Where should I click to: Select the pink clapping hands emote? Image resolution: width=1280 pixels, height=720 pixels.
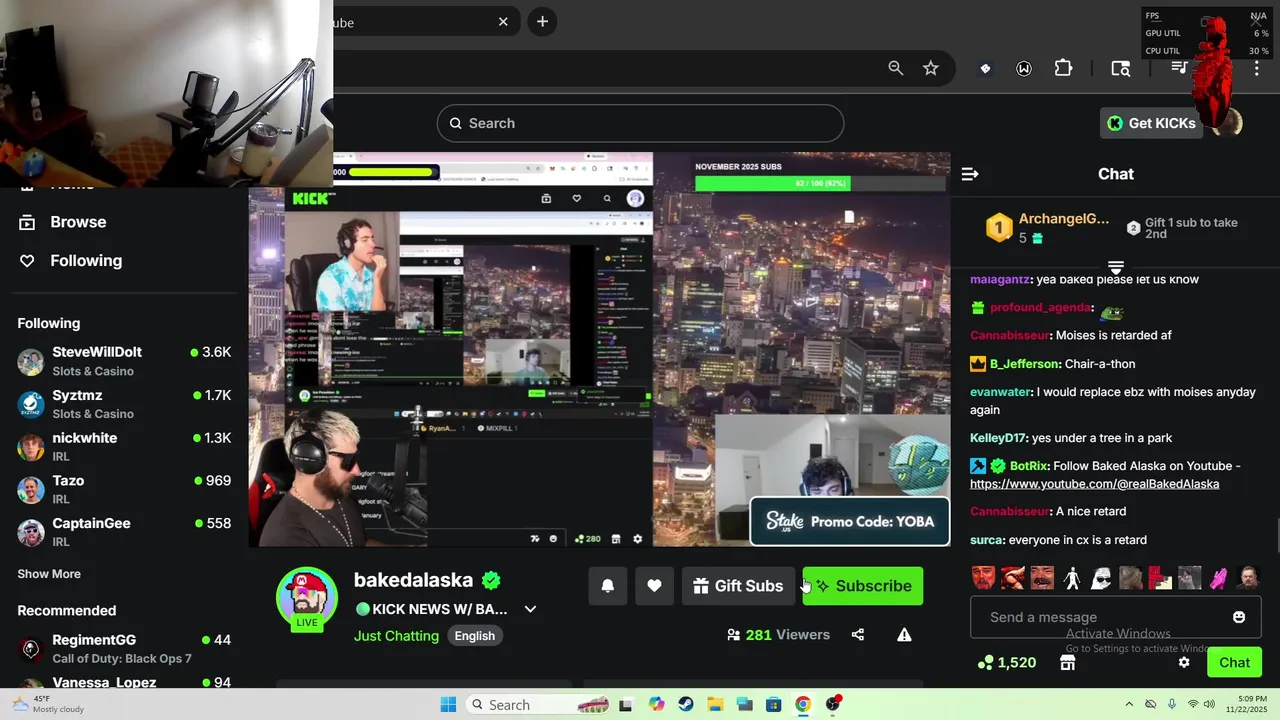click(x=1218, y=578)
